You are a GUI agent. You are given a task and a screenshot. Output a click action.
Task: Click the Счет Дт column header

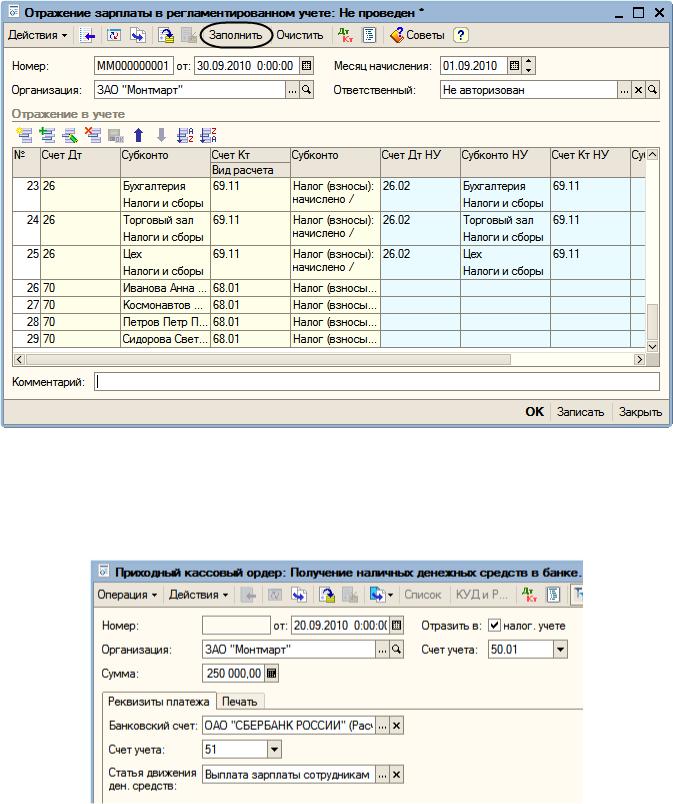click(x=80, y=163)
